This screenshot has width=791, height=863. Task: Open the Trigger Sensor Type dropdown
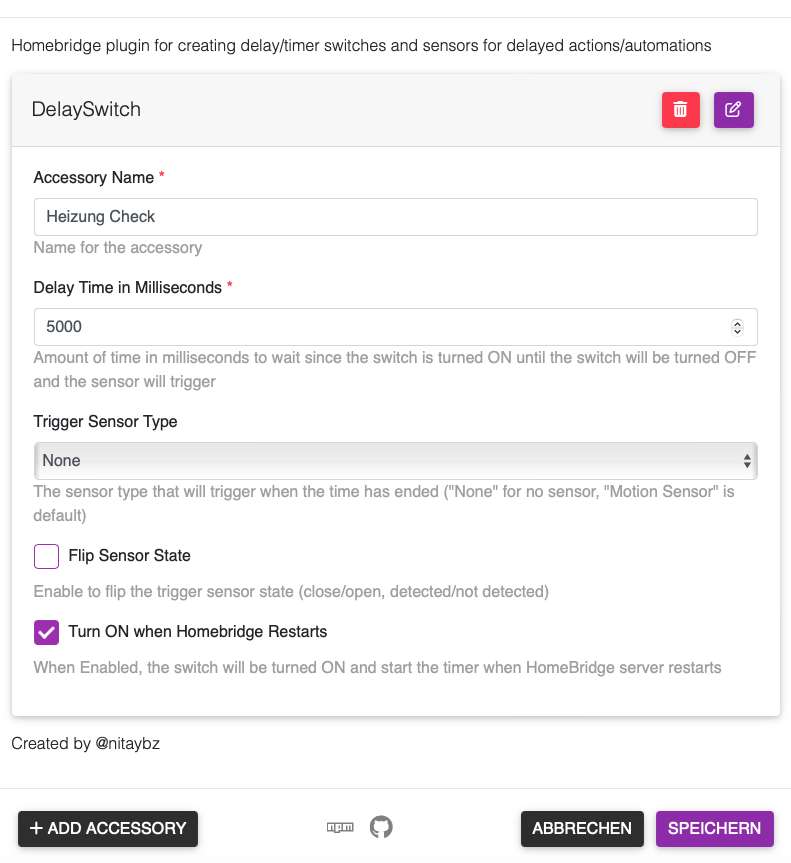395,461
